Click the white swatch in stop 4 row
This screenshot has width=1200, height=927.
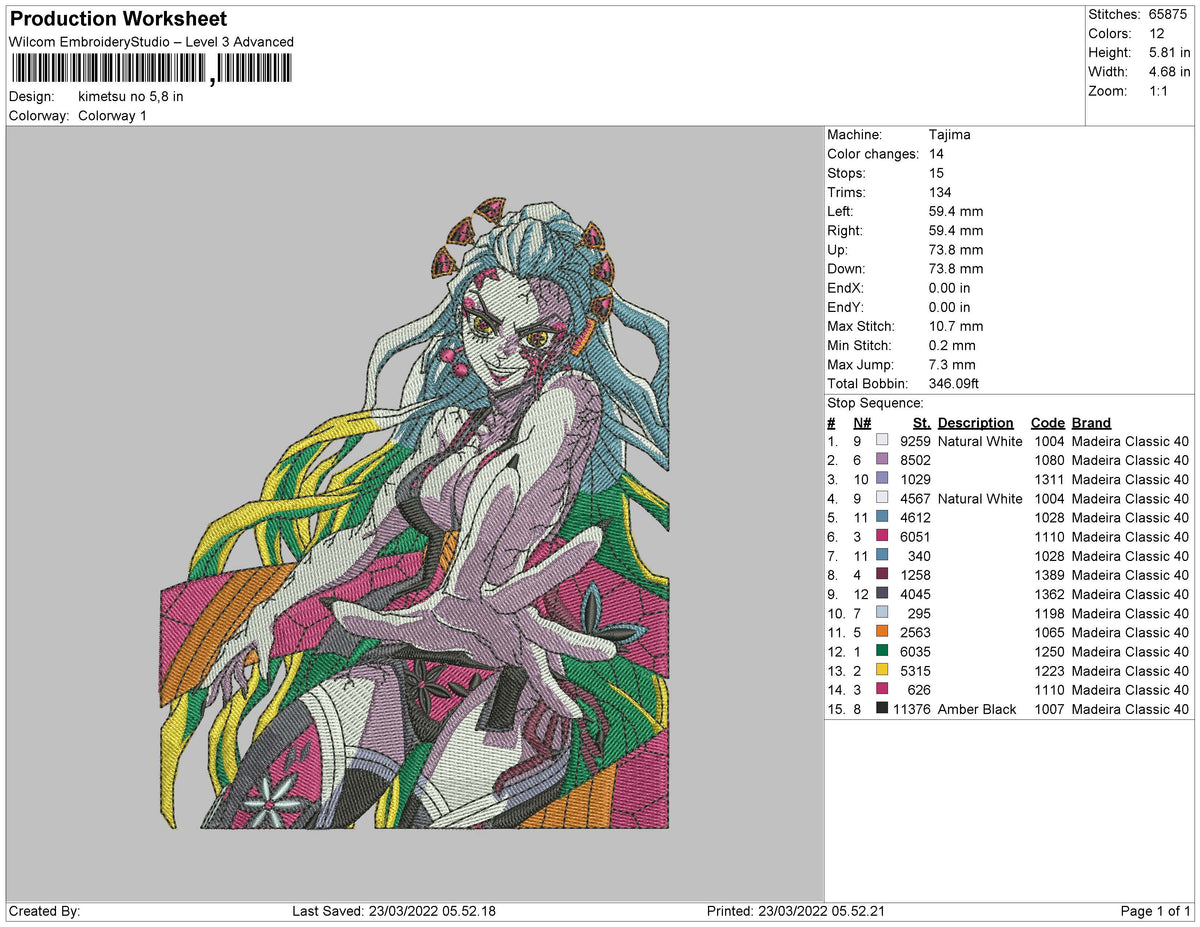click(x=882, y=498)
